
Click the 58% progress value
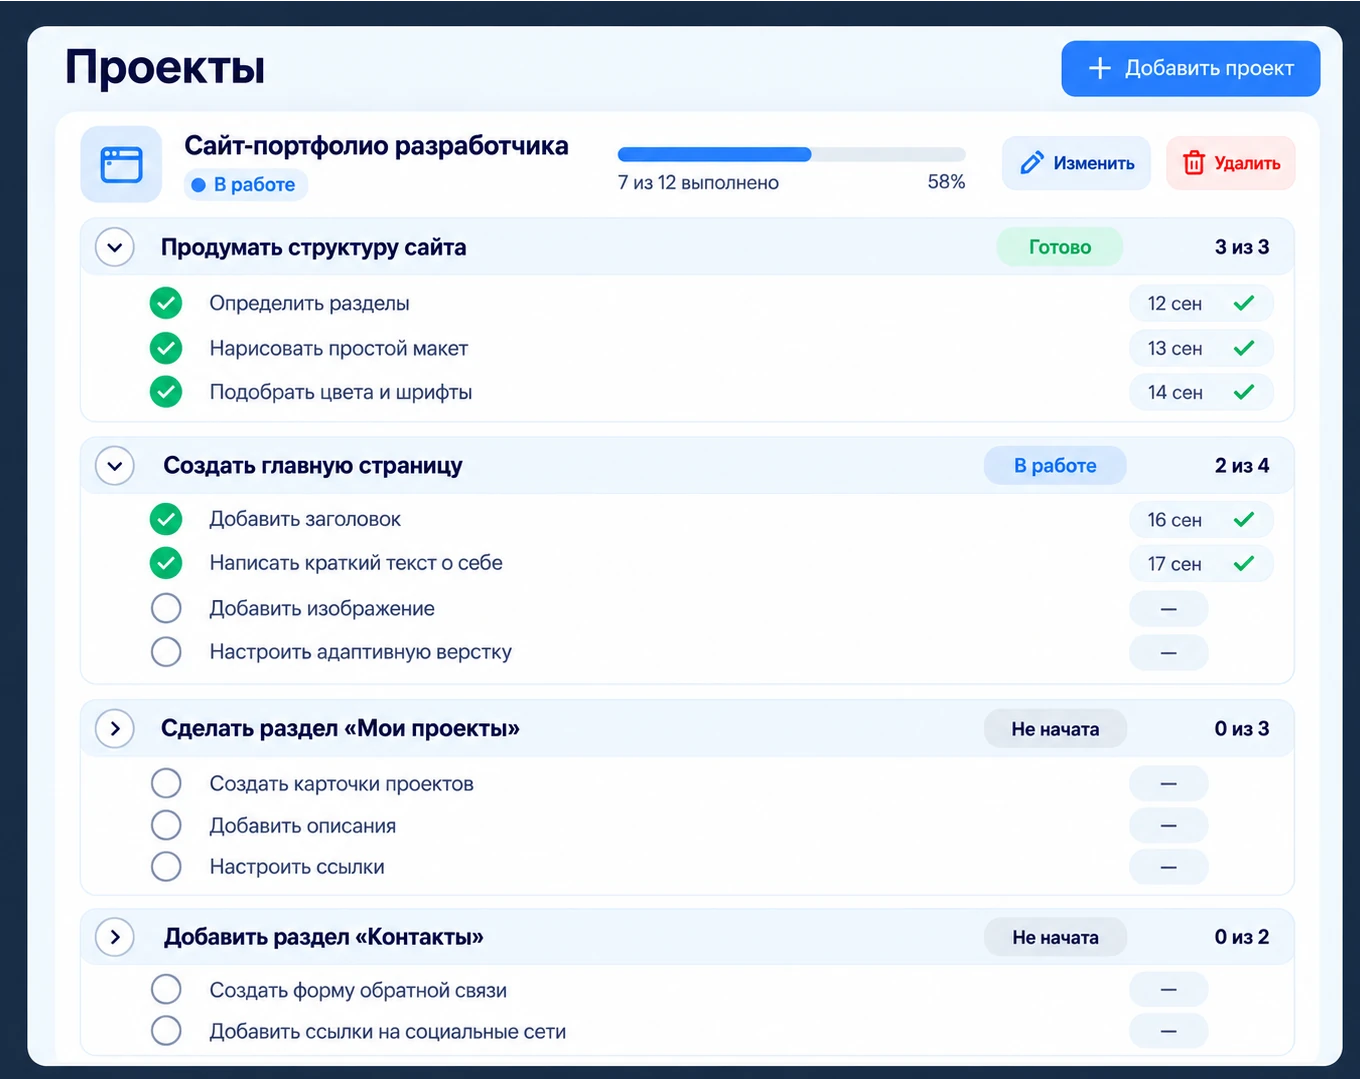pos(946,182)
